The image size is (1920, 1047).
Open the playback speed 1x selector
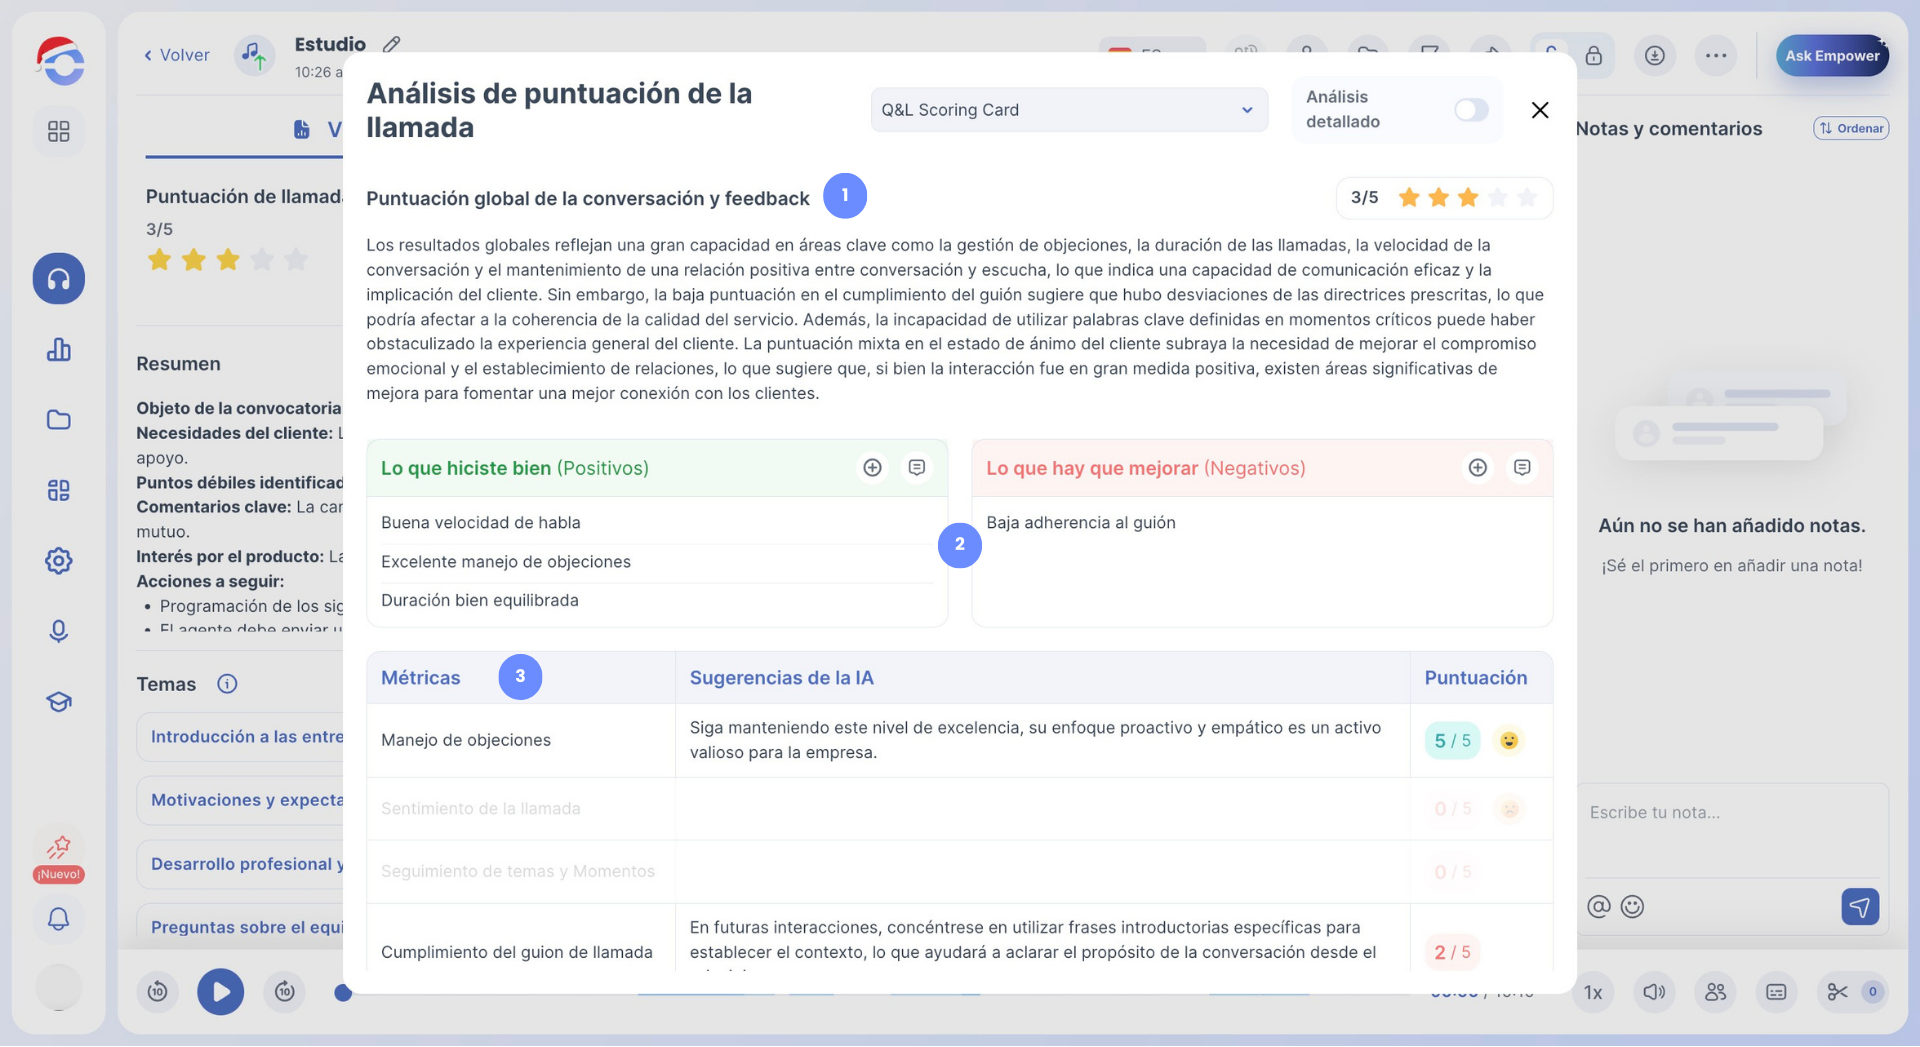(1593, 992)
